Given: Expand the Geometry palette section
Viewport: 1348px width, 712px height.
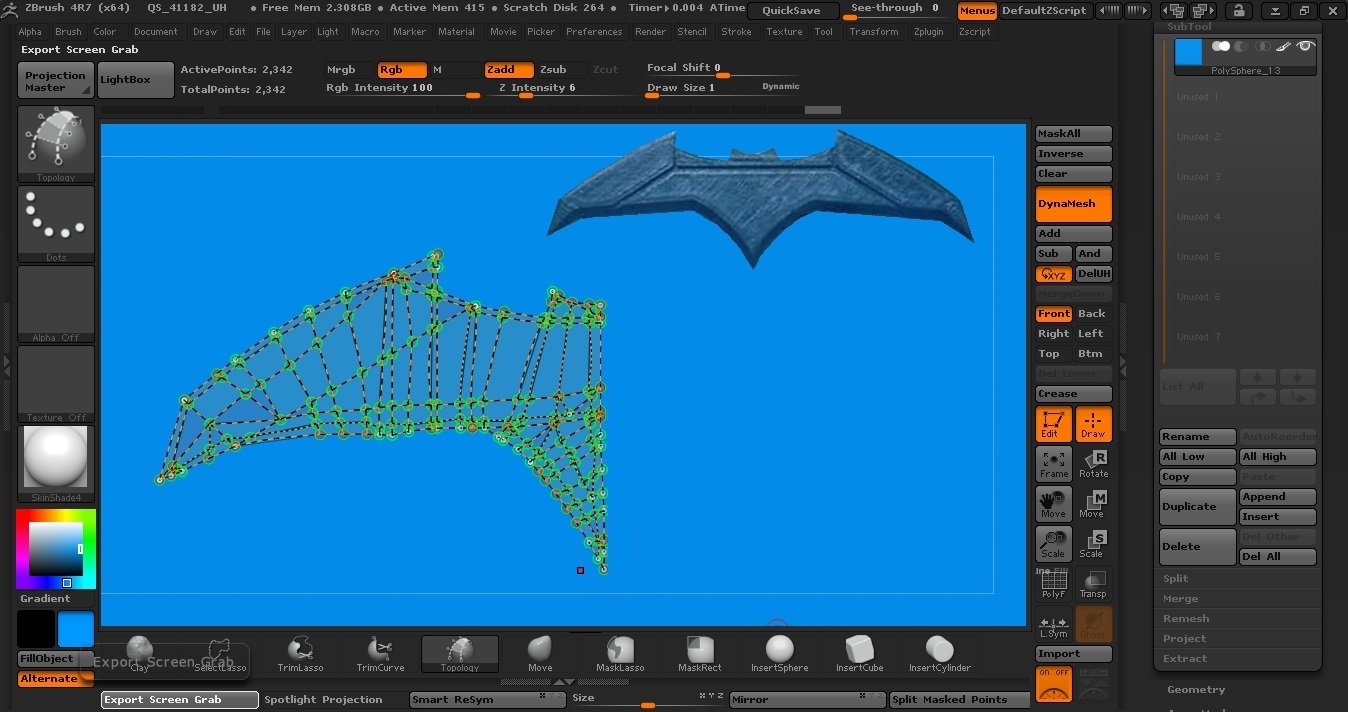Looking at the screenshot, I should click(1196, 689).
